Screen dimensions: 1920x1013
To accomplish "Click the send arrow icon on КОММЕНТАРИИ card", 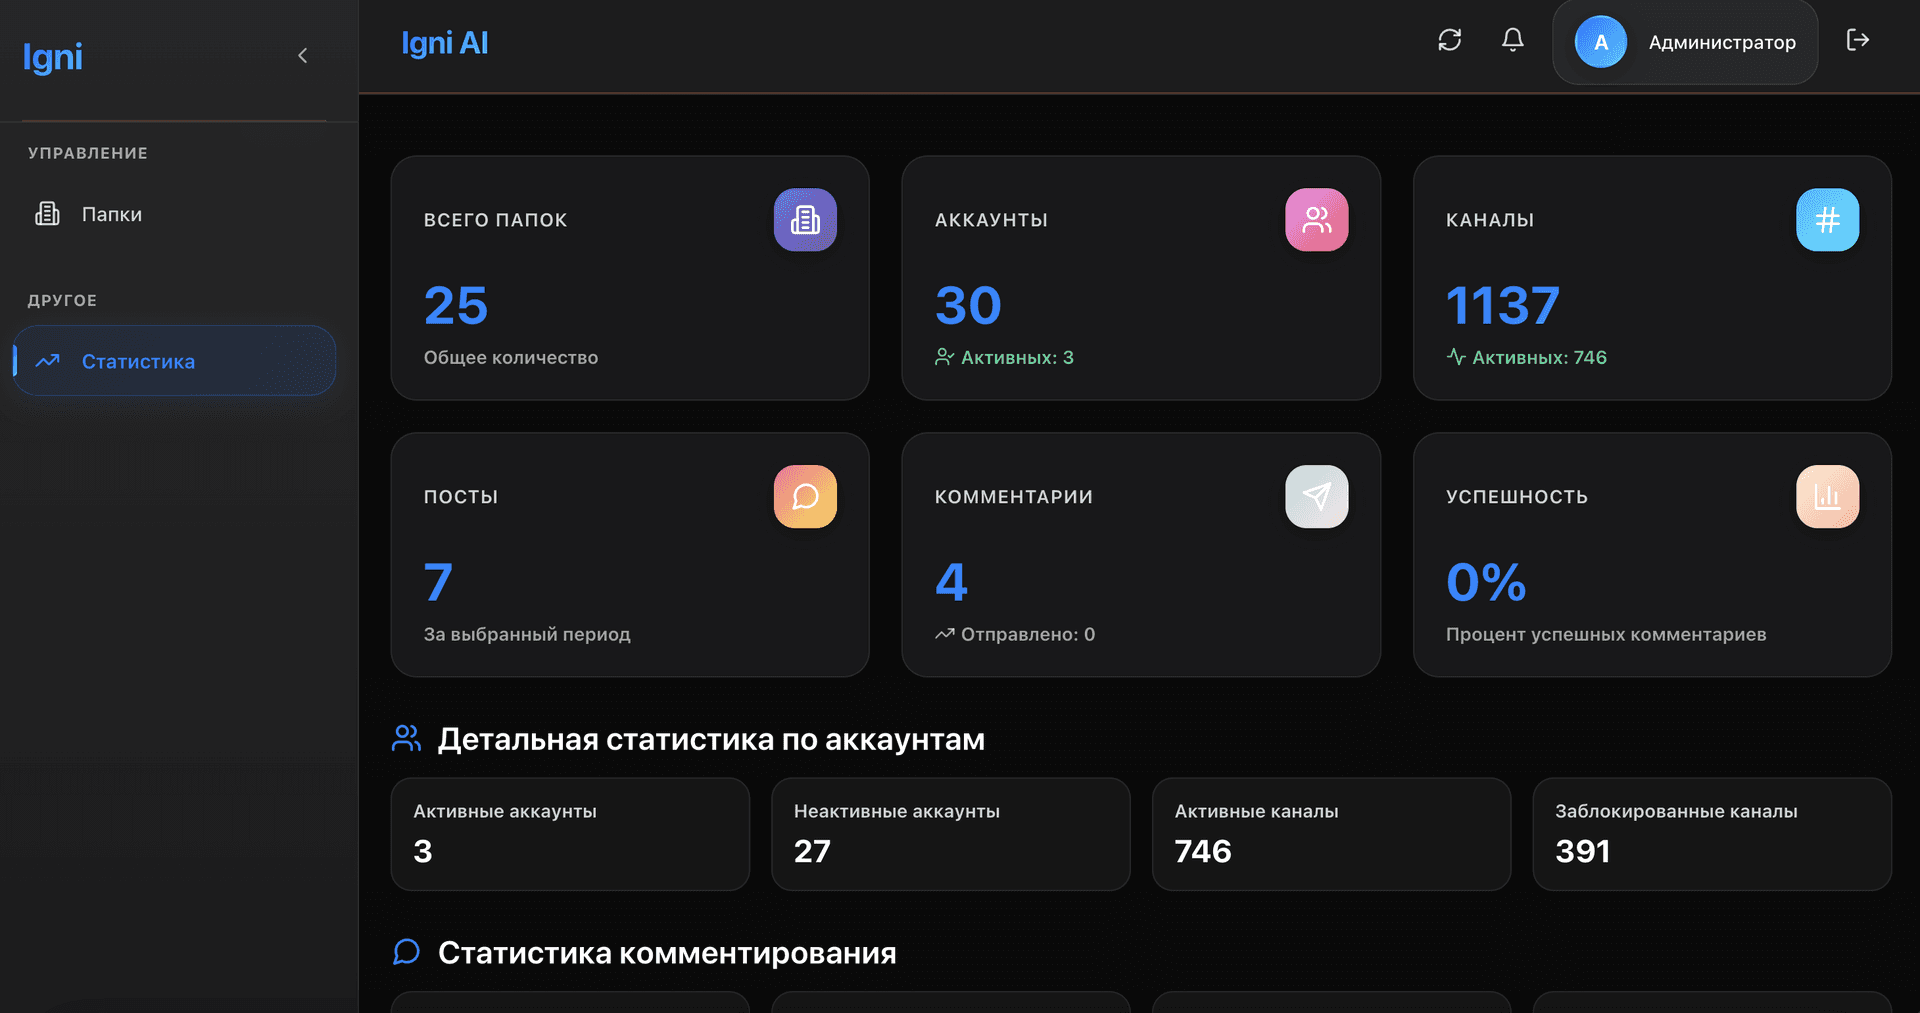I will click(x=1316, y=496).
